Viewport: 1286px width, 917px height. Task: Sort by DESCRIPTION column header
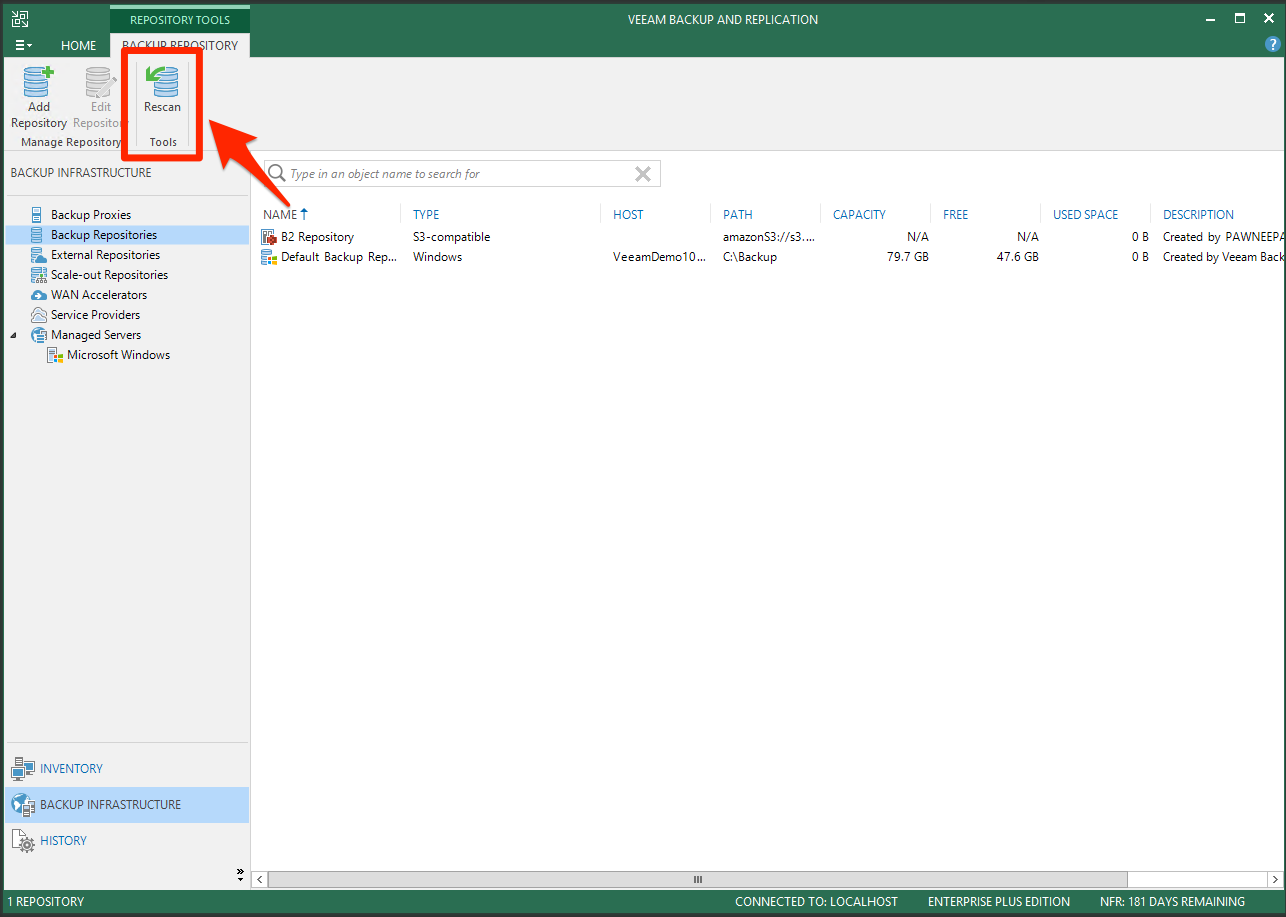tap(1199, 214)
